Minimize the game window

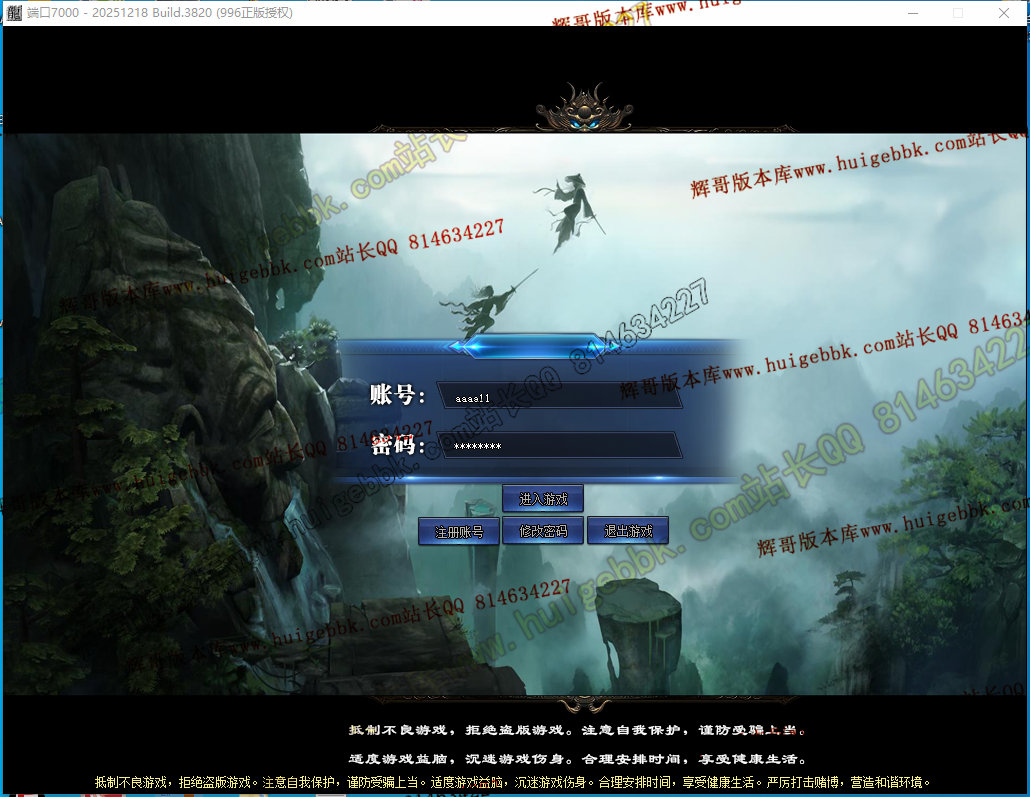pyautogui.click(x=912, y=12)
